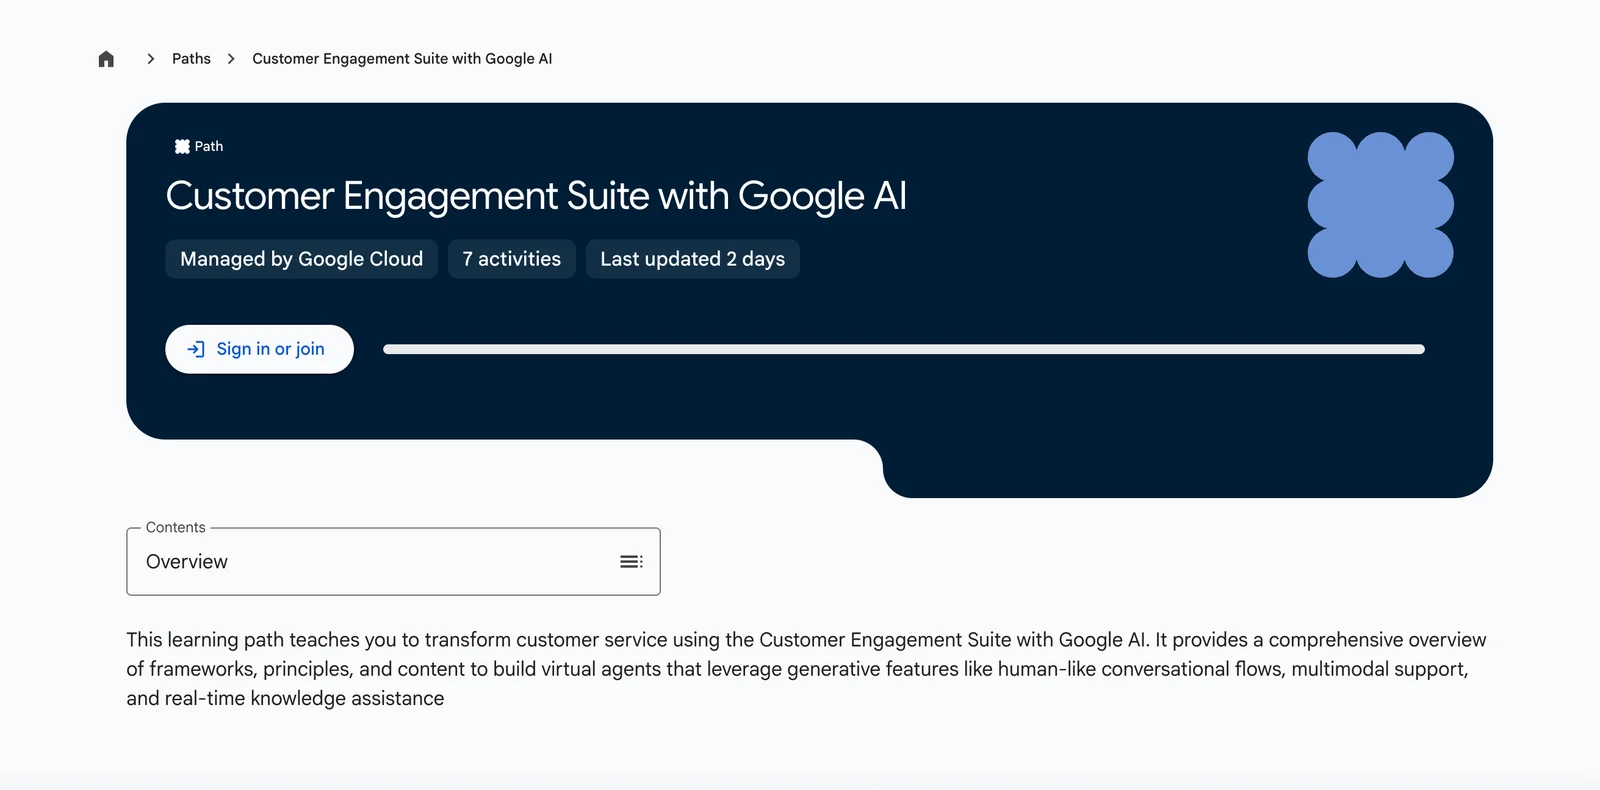Click the login arrow icon in sign-in button
This screenshot has width=1600, height=790.
click(196, 349)
